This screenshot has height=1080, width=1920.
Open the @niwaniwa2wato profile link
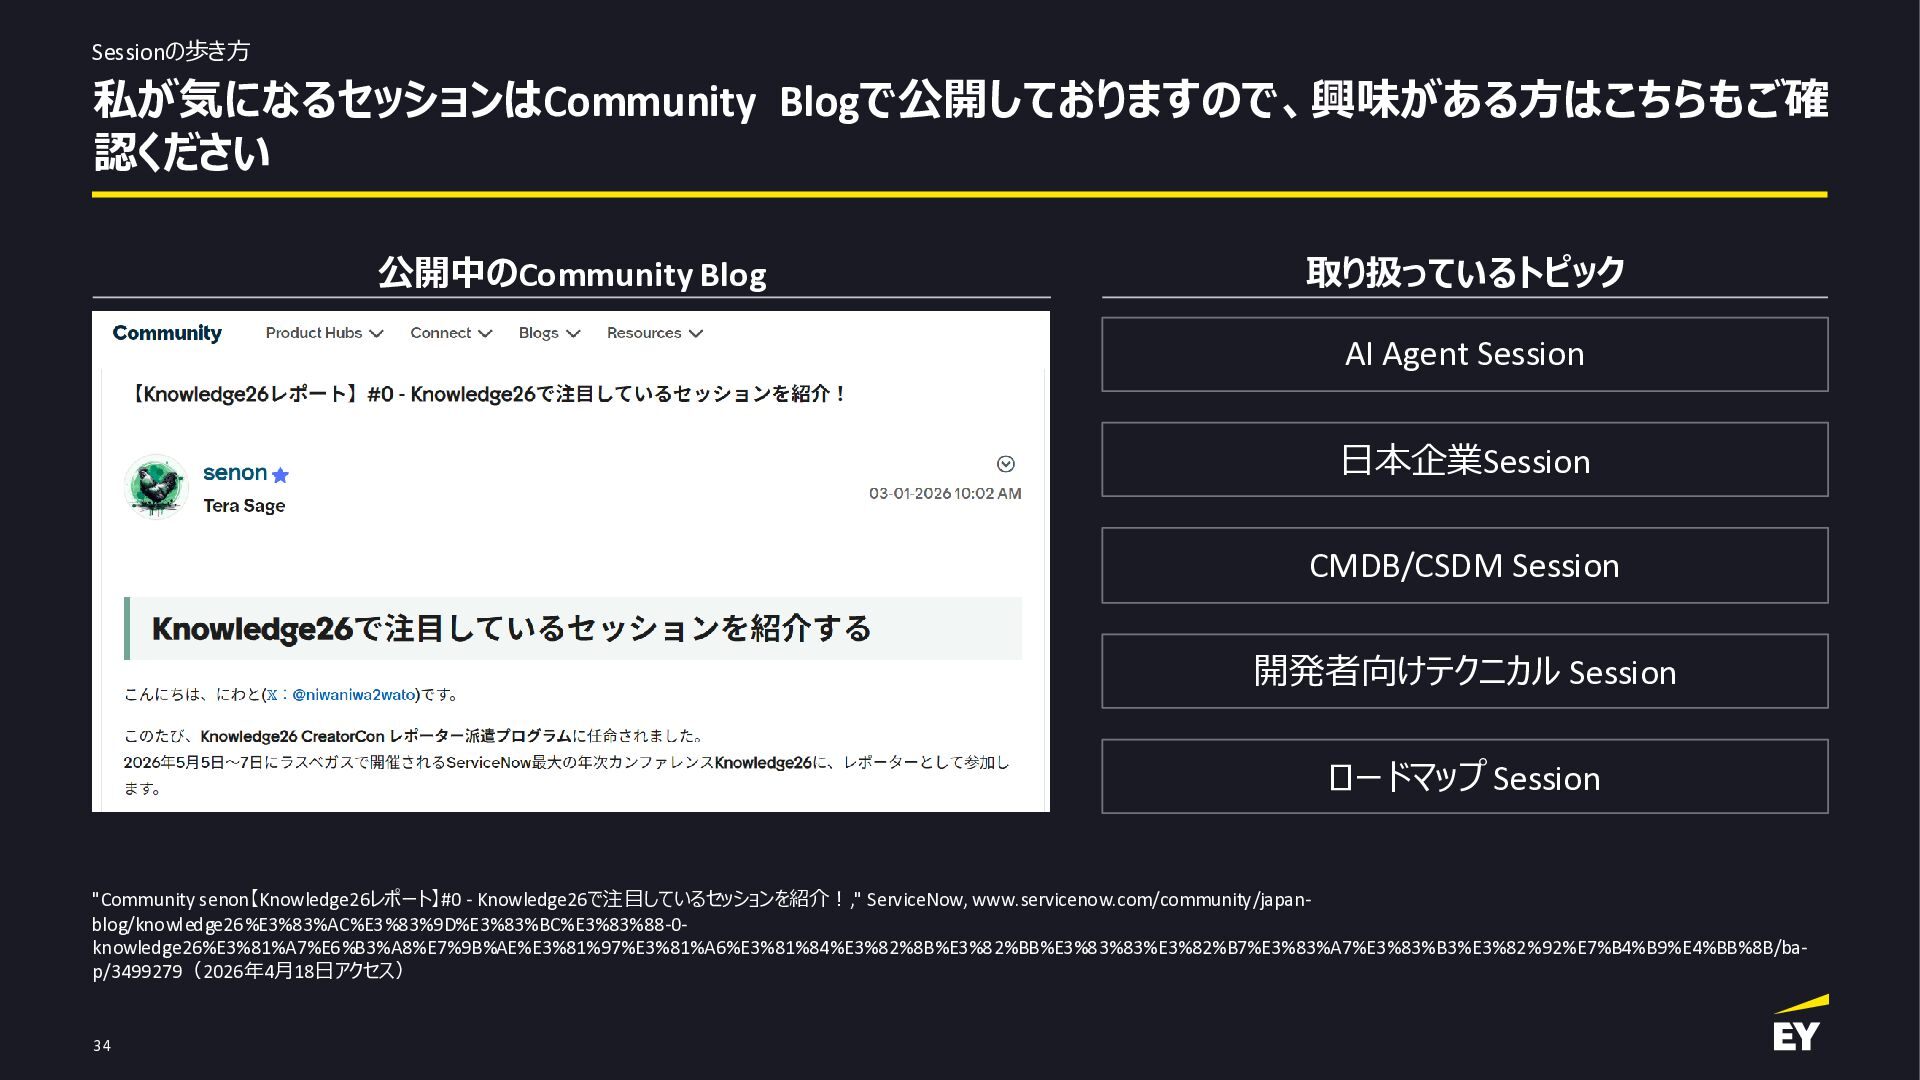[353, 695]
